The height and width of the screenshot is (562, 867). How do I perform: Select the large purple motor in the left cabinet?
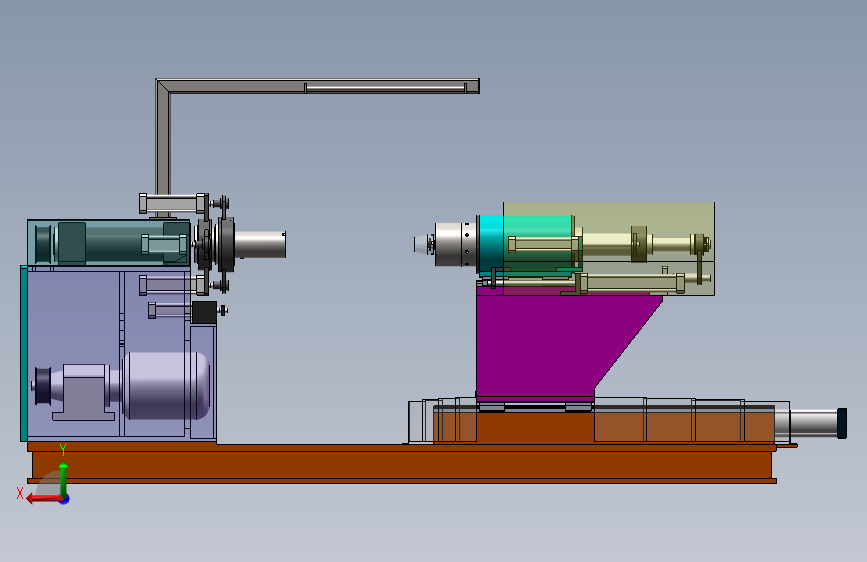click(x=166, y=386)
